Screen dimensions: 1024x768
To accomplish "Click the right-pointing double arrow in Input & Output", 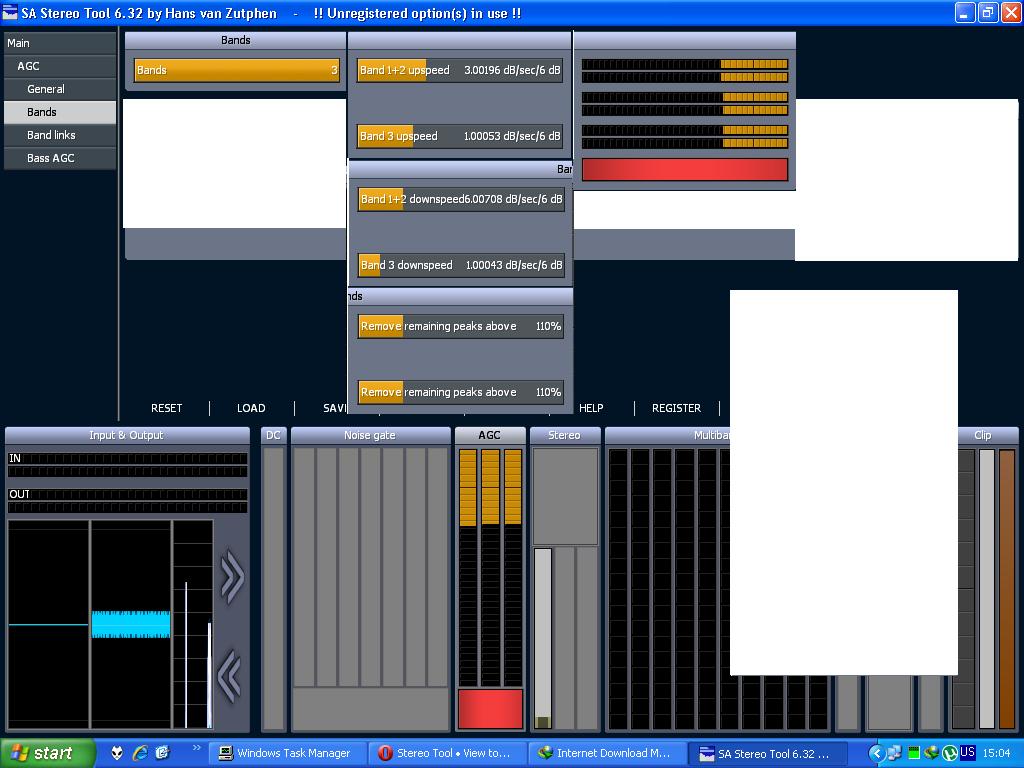I will click(x=232, y=577).
